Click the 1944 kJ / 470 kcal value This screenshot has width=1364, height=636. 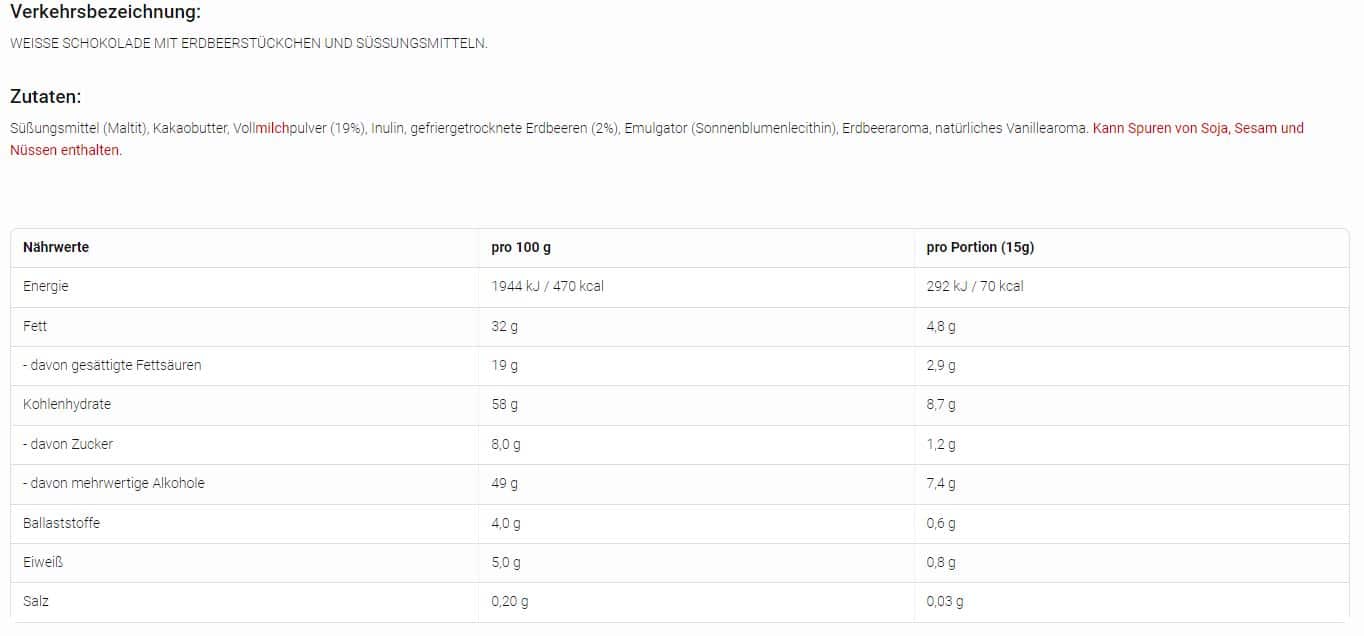547,286
